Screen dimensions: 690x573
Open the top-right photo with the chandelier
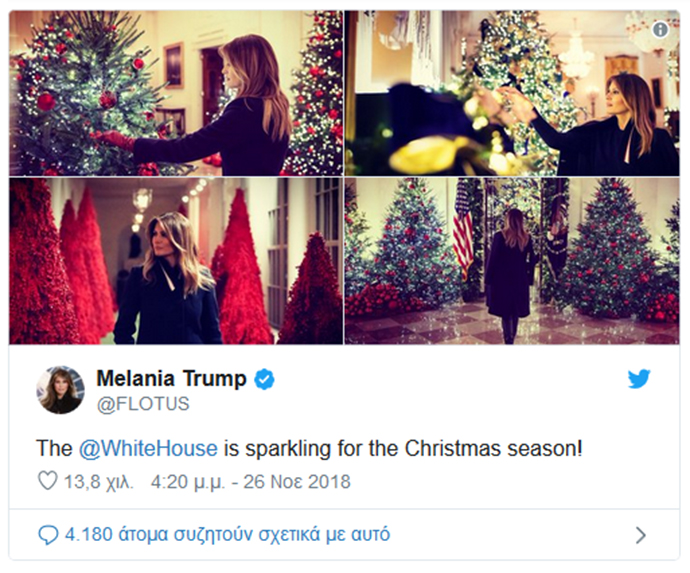512,93
